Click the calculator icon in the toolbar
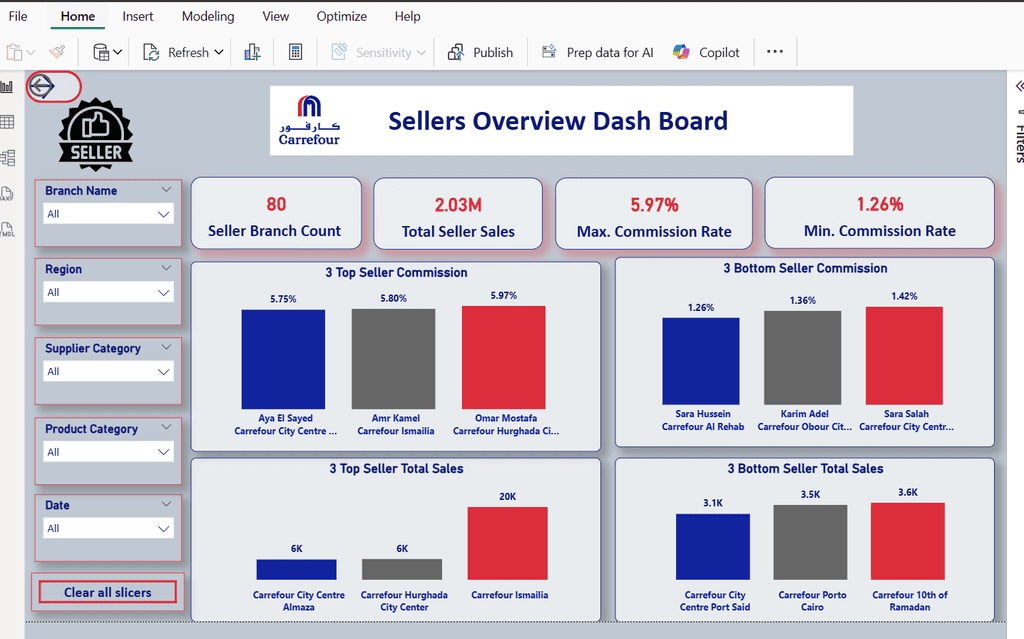1024x639 pixels. (x=295, y=52)
